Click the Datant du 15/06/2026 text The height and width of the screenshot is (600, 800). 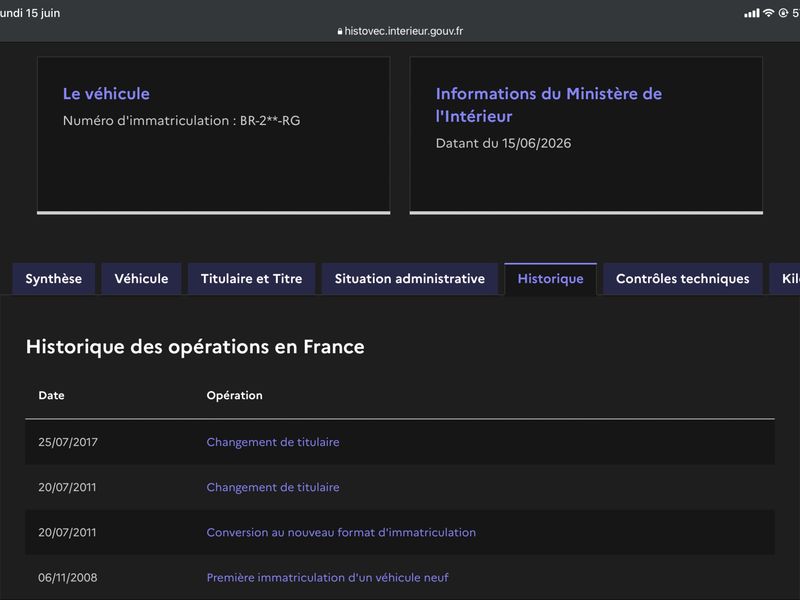click(504, 143)
